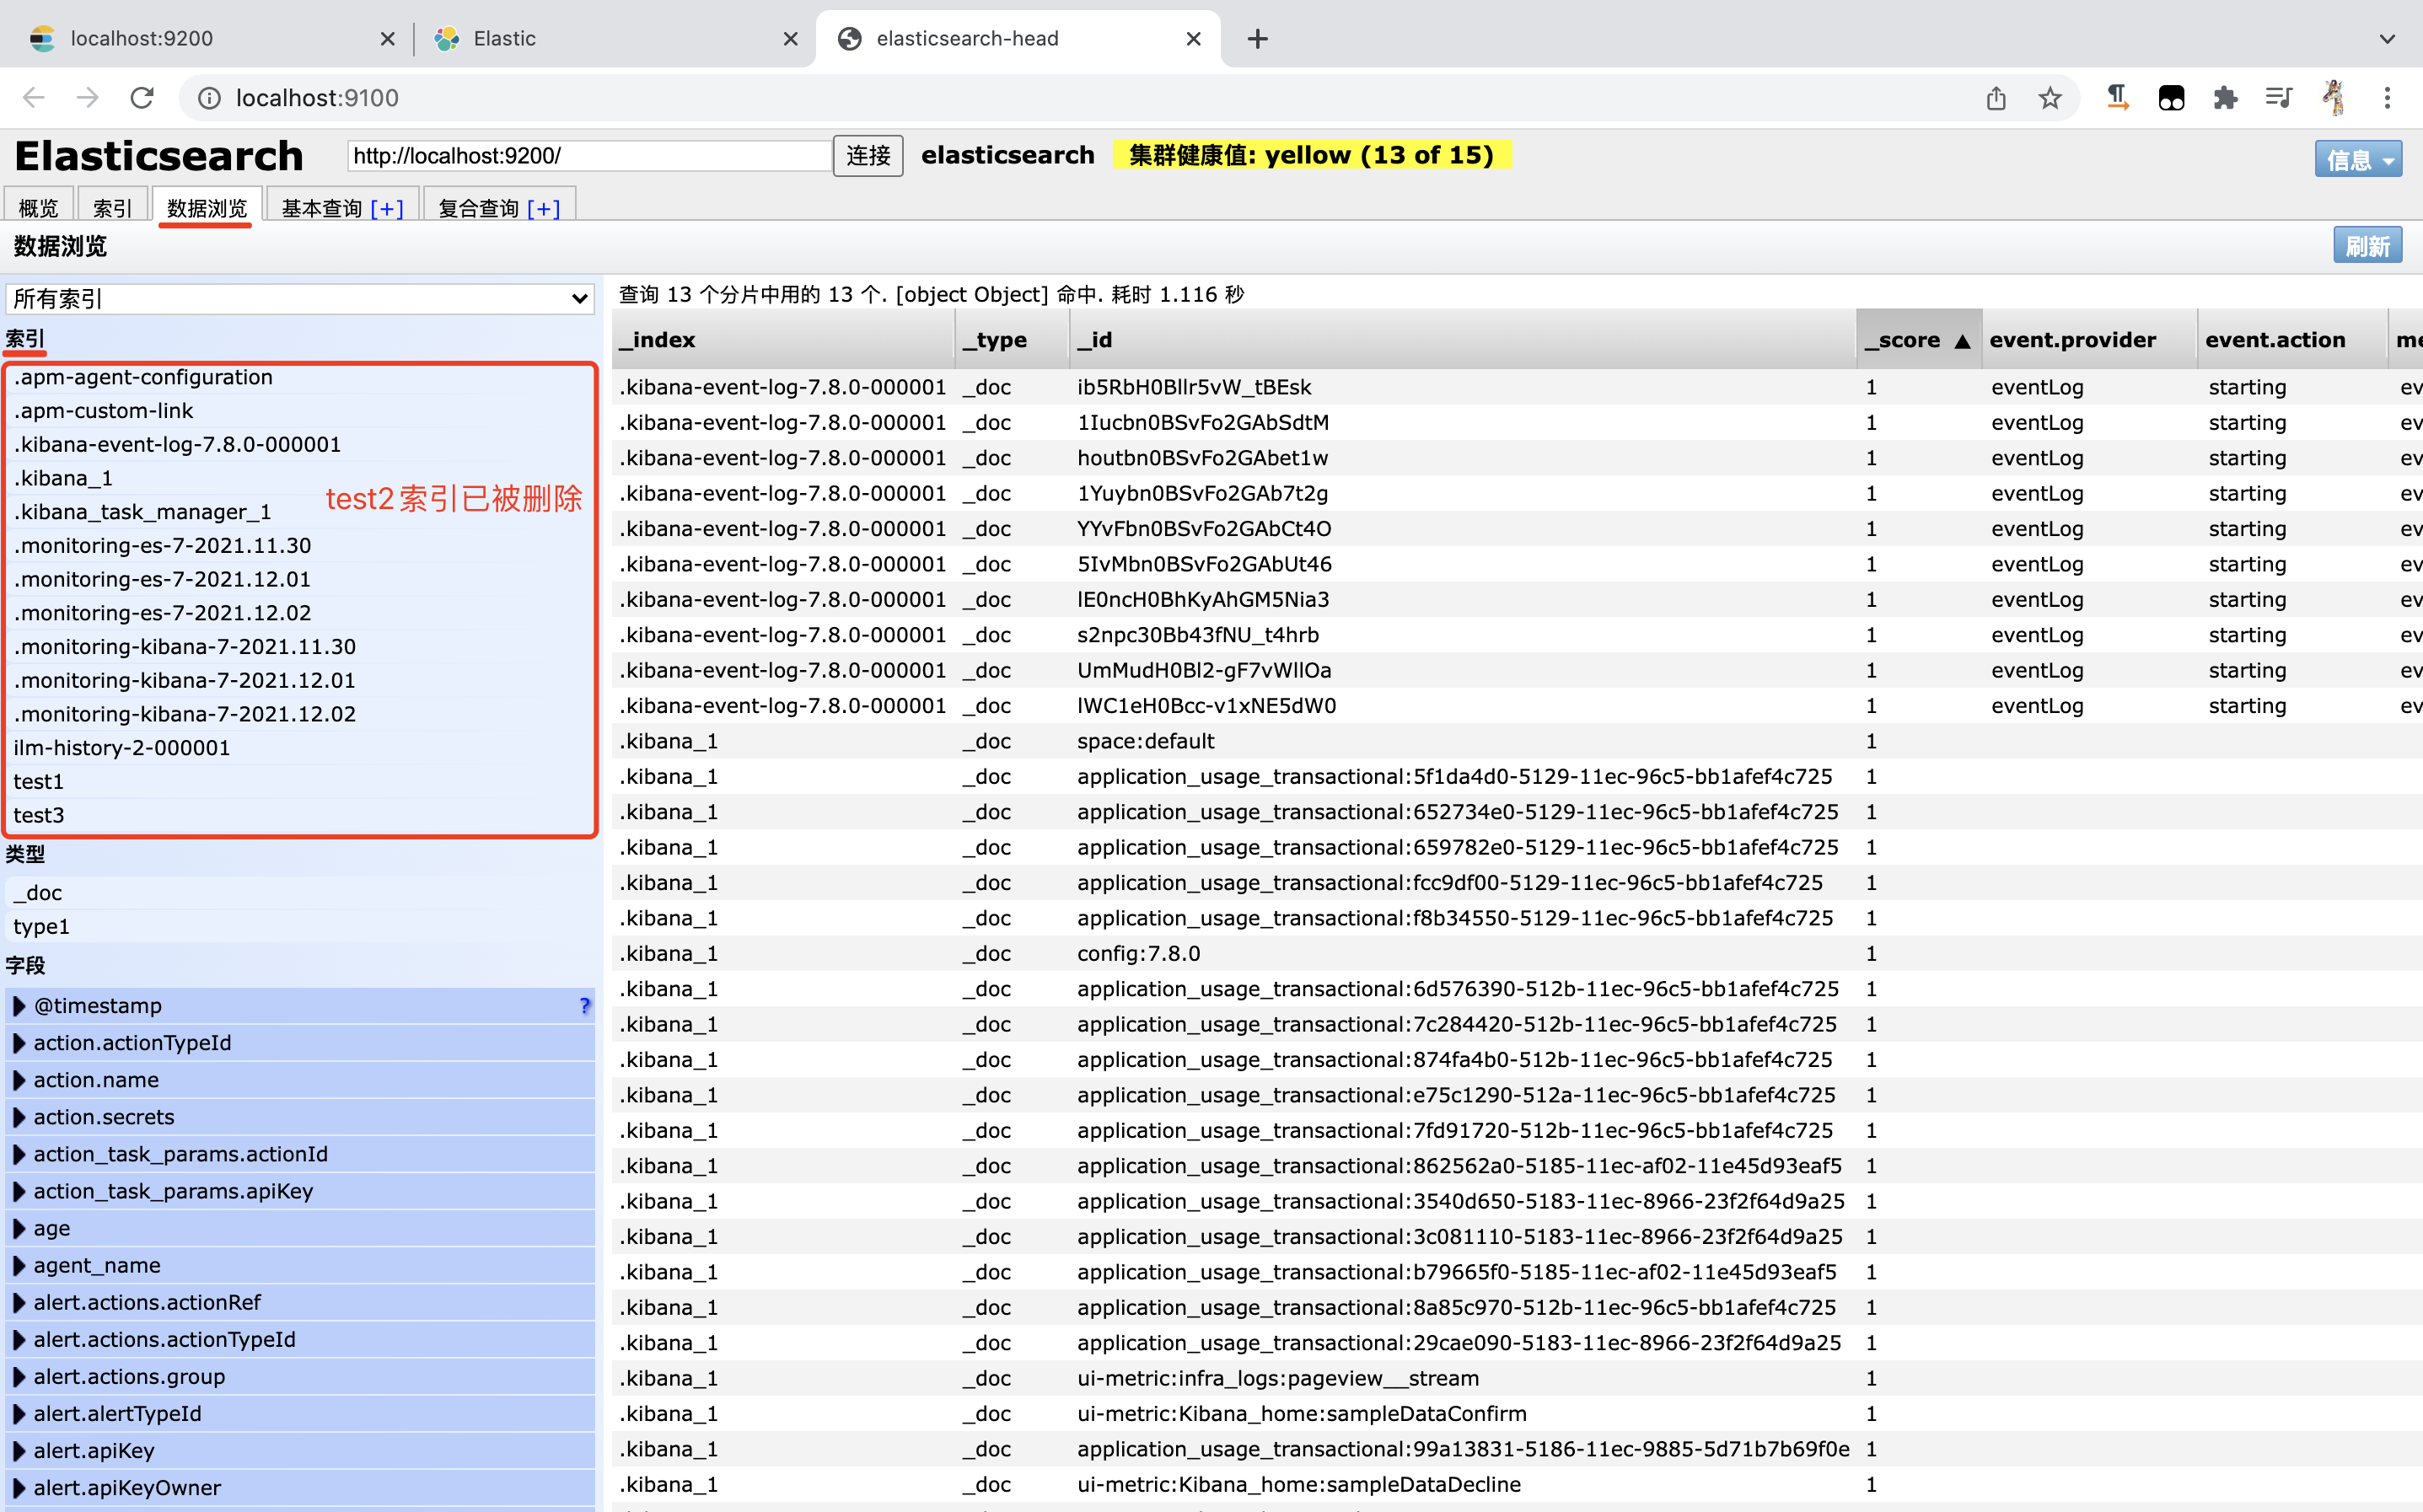Click the 连接 button
The width and height of the screenshot is (2423, 1512).
(868, 155)
